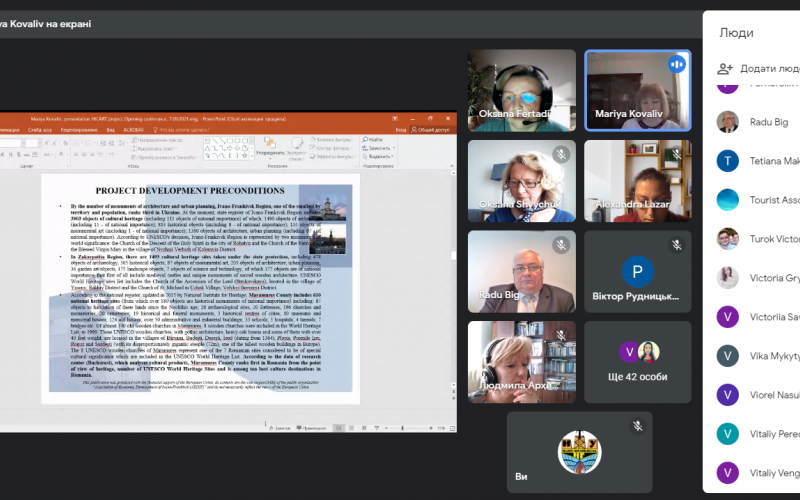Select reading view in PowerPoint status bar
800x500 pixels.
[364, 428]
